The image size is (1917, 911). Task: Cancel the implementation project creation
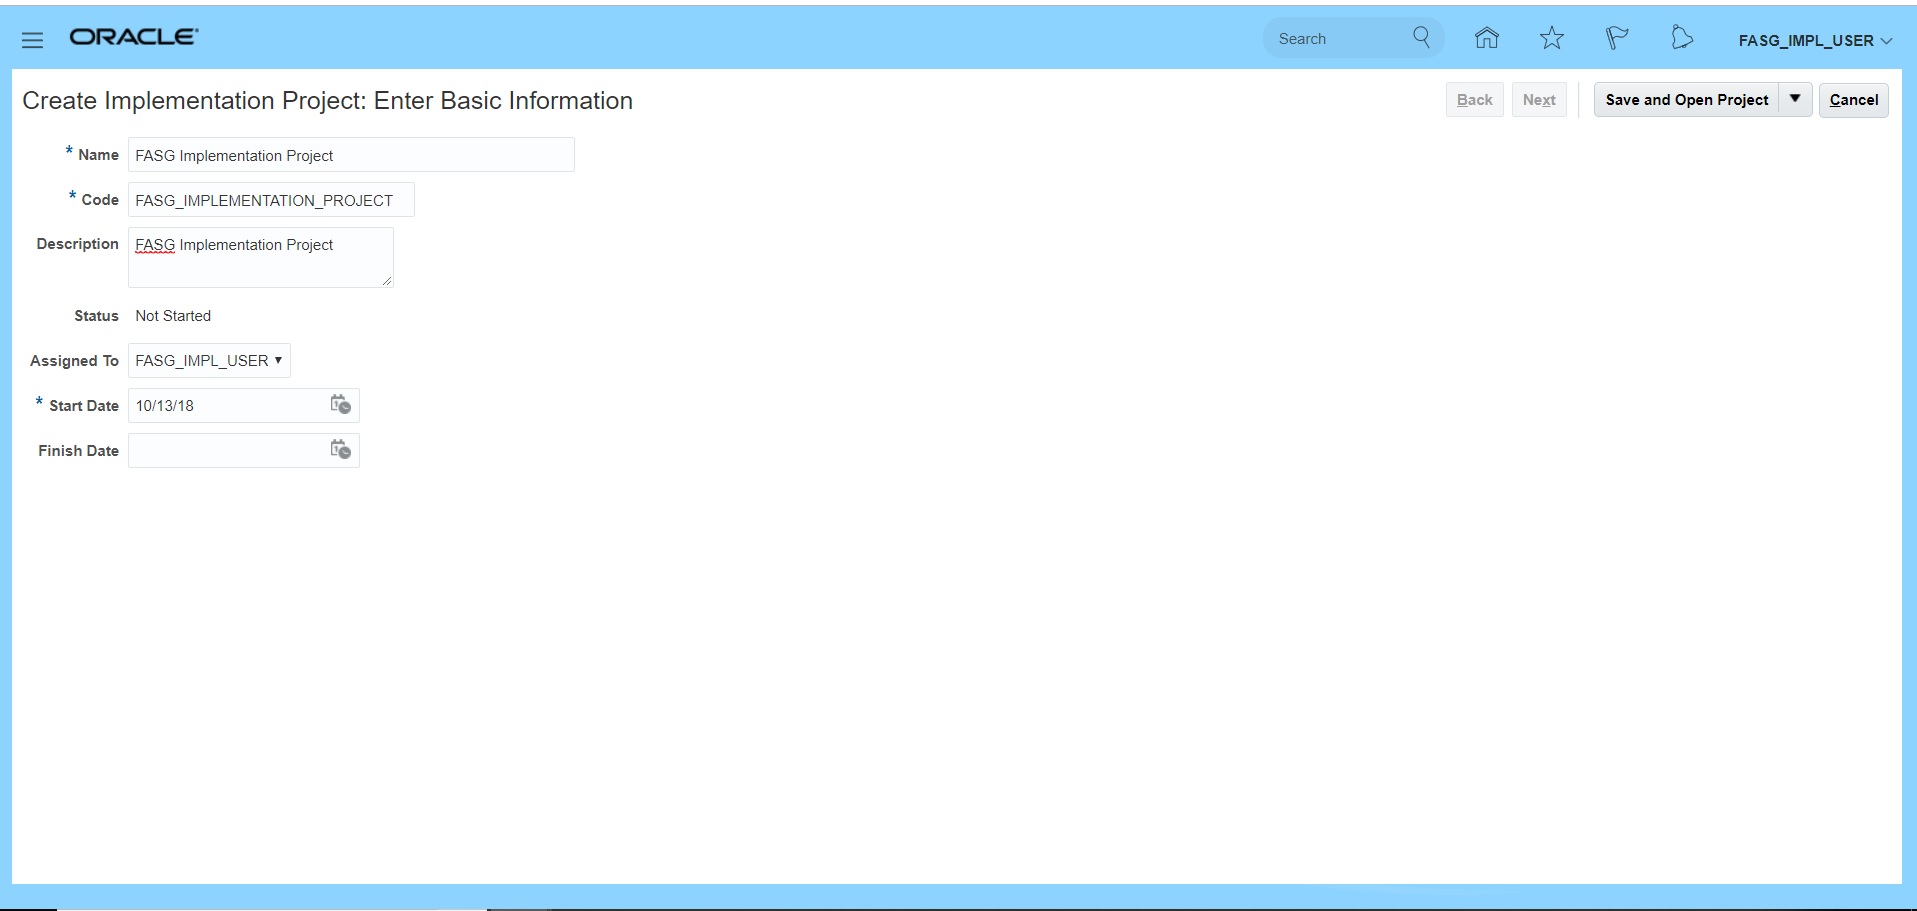(1853, 100)
